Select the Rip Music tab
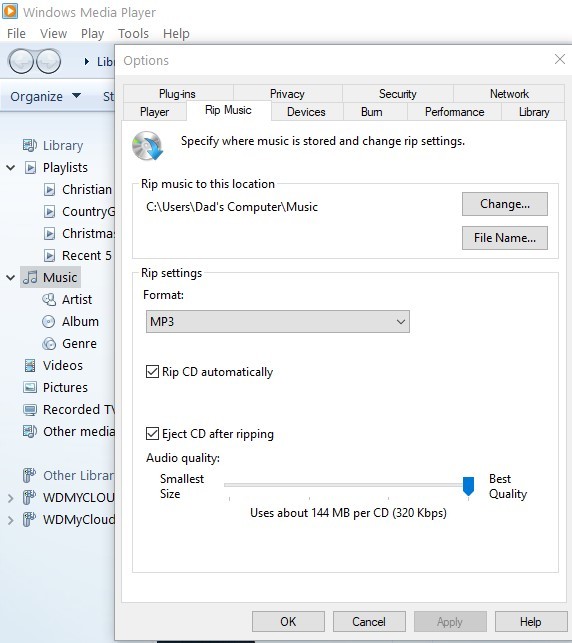572x643 pixels. point(228,110)
